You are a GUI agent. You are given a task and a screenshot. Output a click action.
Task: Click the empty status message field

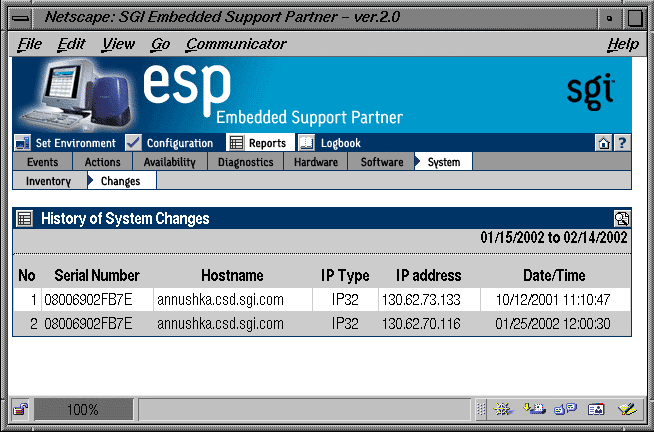[x=304, y=409]
